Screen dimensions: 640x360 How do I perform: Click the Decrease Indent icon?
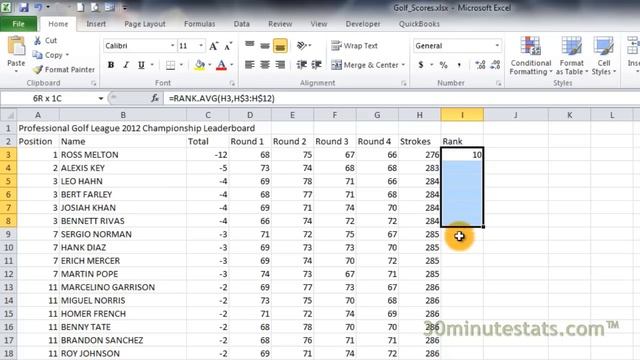pyautogui.click(x=302, y=64)
